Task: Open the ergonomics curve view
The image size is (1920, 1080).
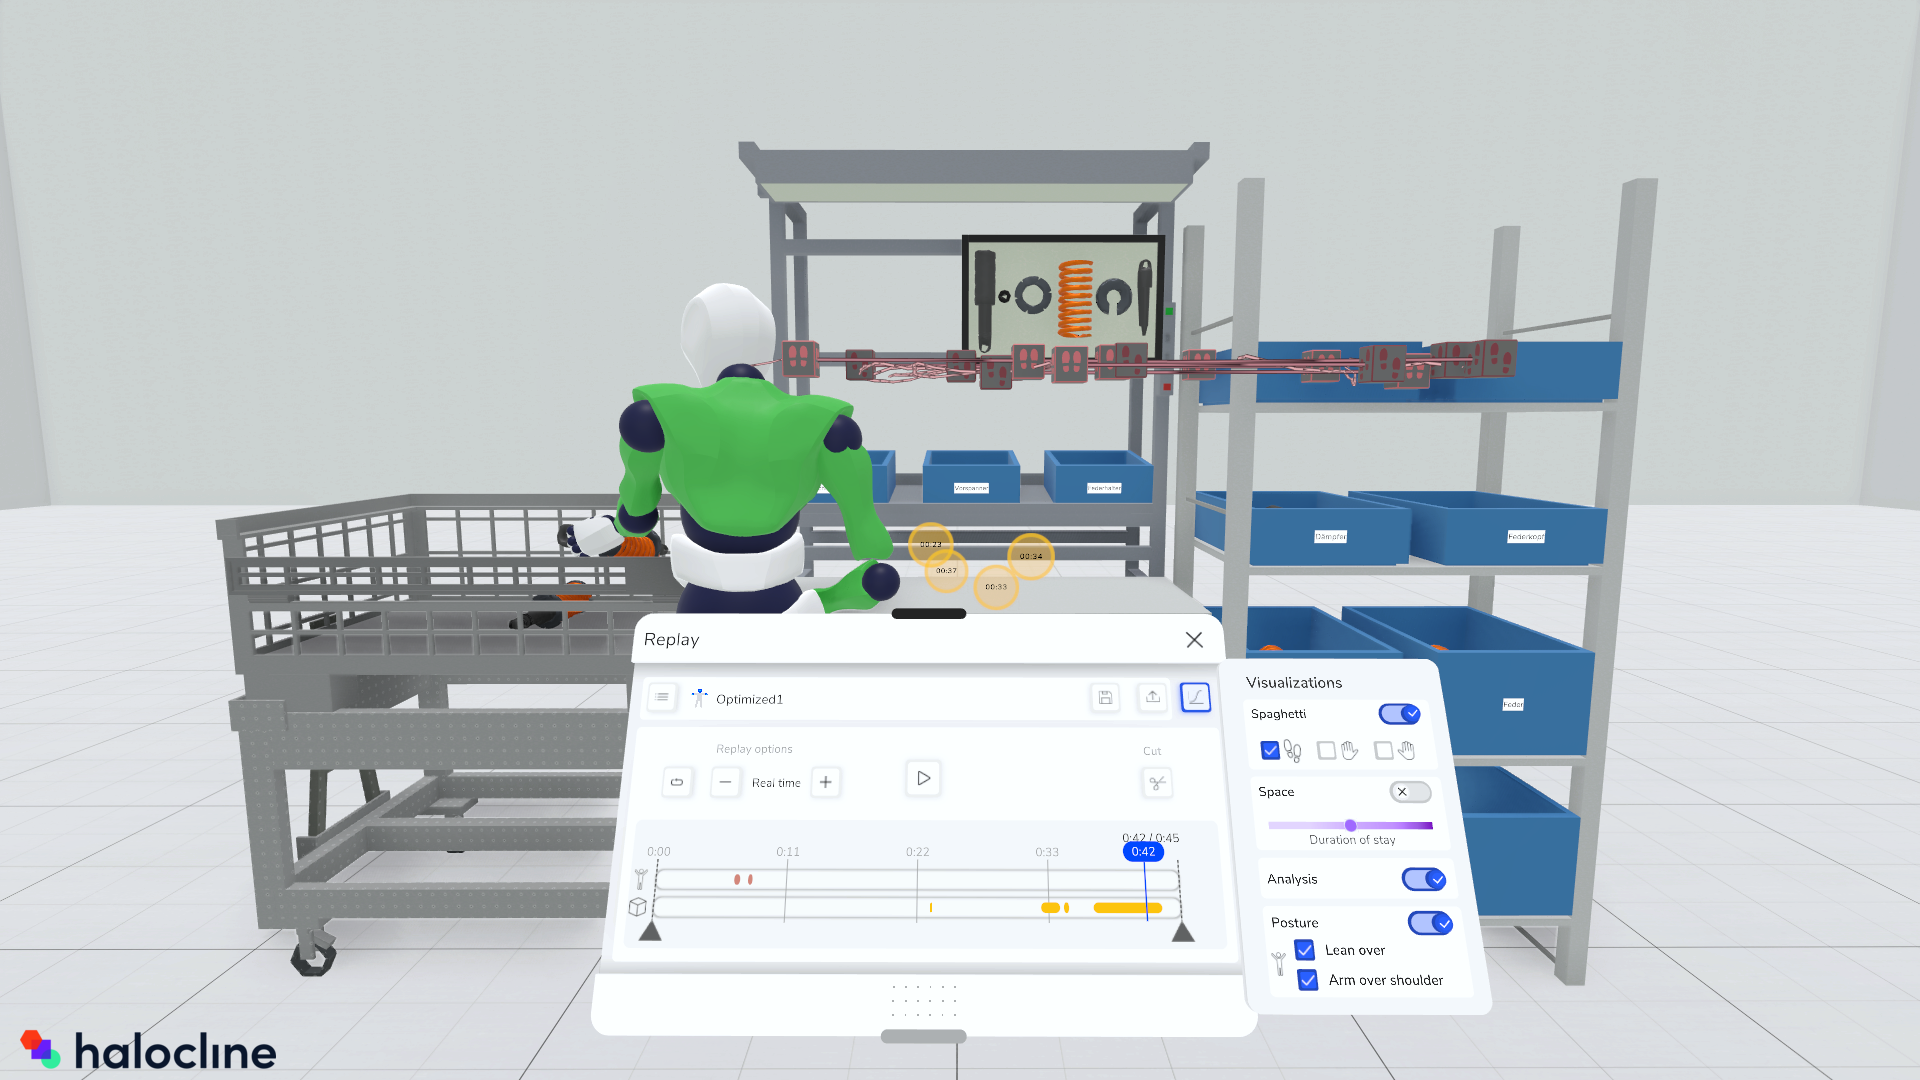Action: (x=1195, y=697)
